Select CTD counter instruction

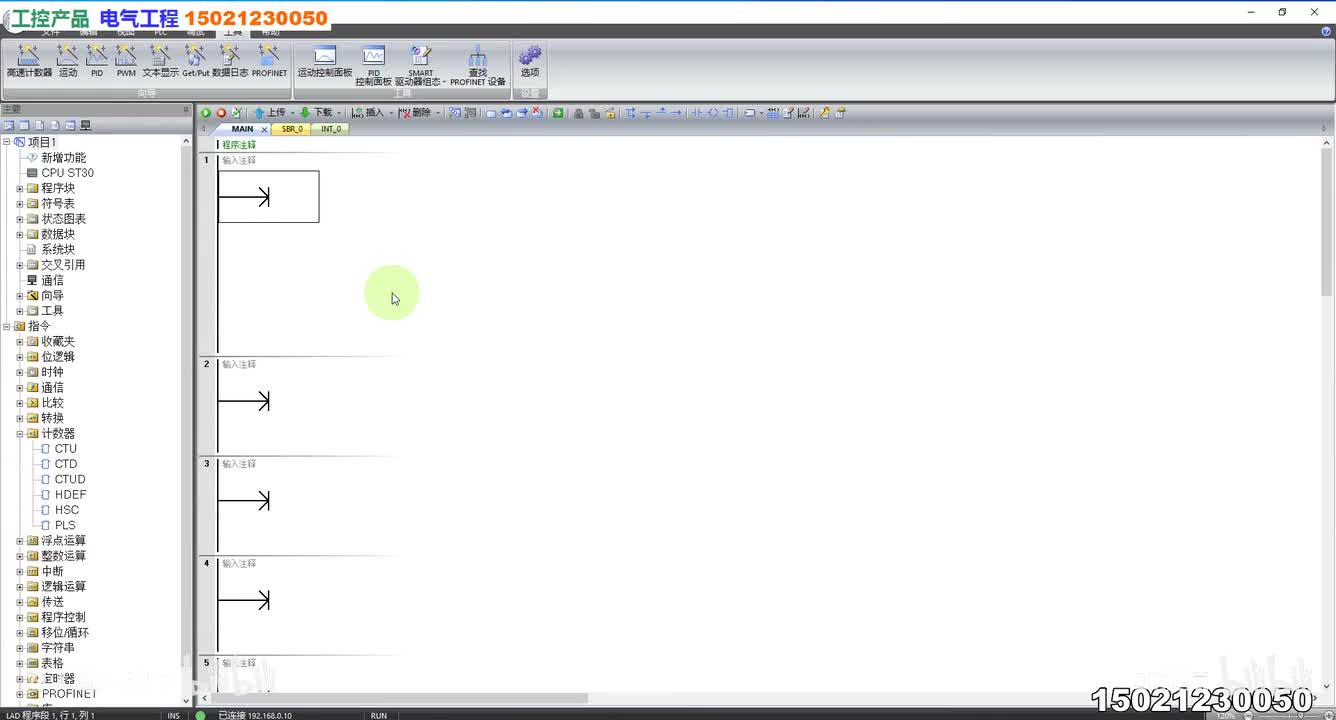(x=66, y=464)
